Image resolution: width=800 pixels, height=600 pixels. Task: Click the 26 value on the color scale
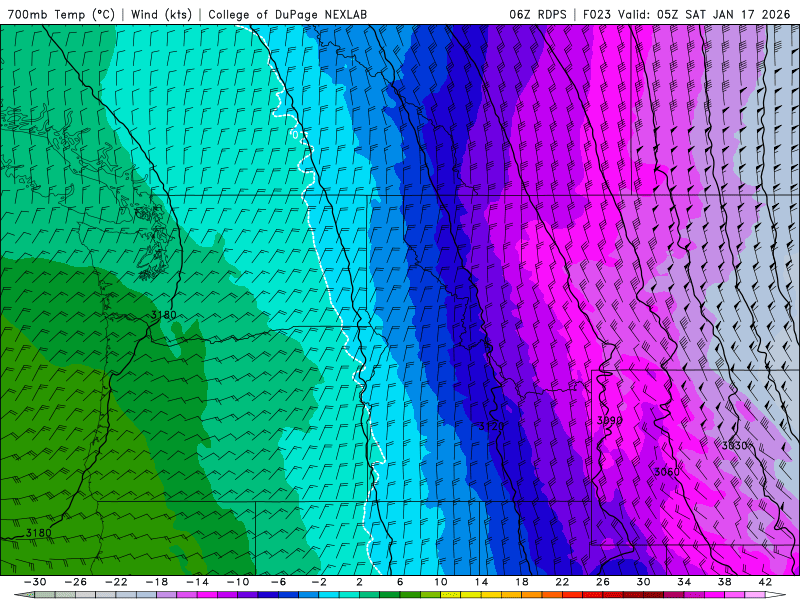point(603,582)
